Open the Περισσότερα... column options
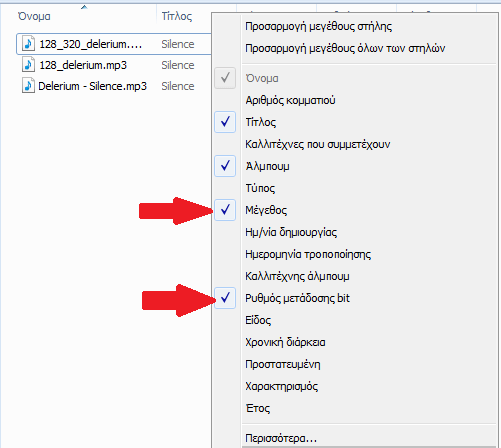 pyautogui.click(x=281, y=438)
